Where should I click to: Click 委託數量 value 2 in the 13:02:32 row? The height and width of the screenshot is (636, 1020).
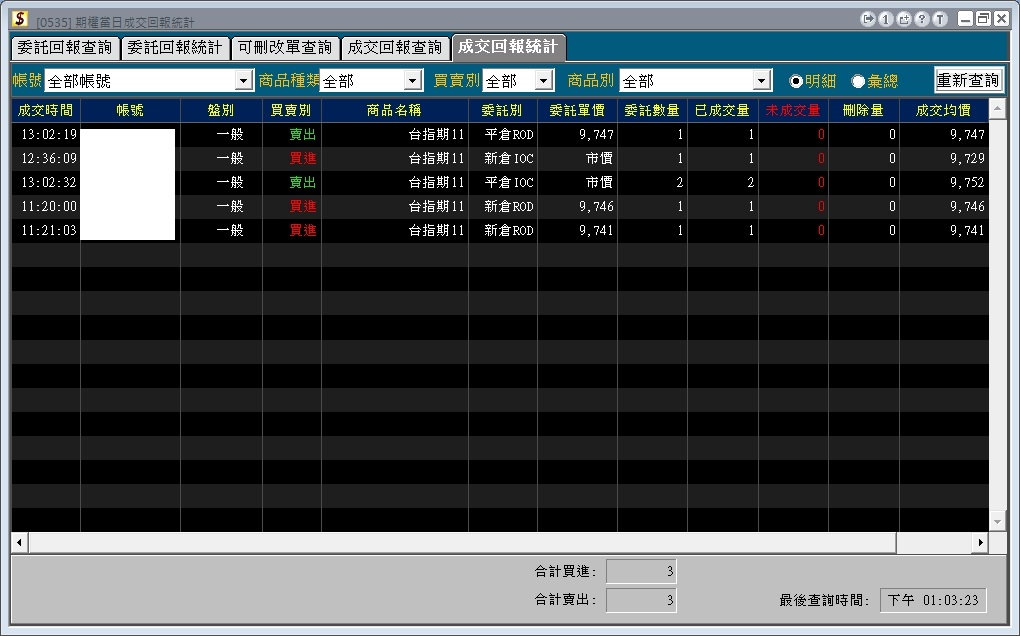point(680,183)
